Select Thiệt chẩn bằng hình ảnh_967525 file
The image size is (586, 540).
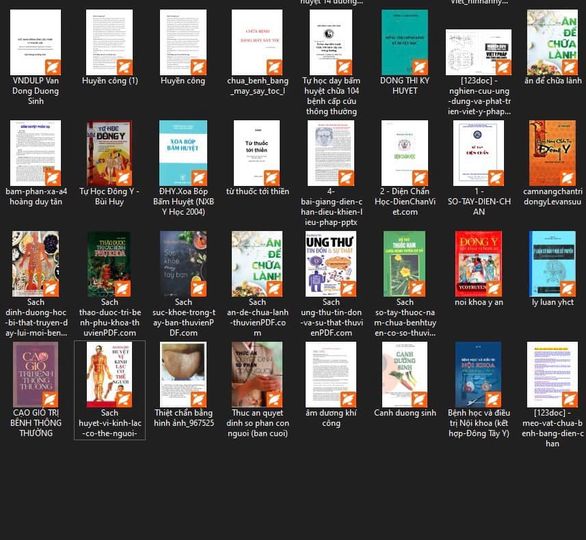[x=183, y=374]
